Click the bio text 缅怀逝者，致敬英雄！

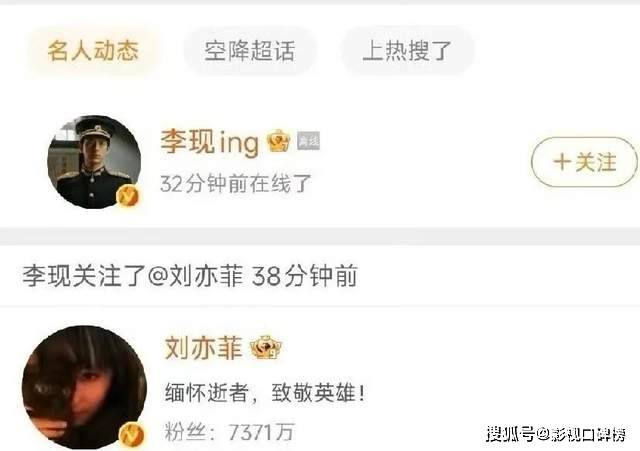point(264,393)
